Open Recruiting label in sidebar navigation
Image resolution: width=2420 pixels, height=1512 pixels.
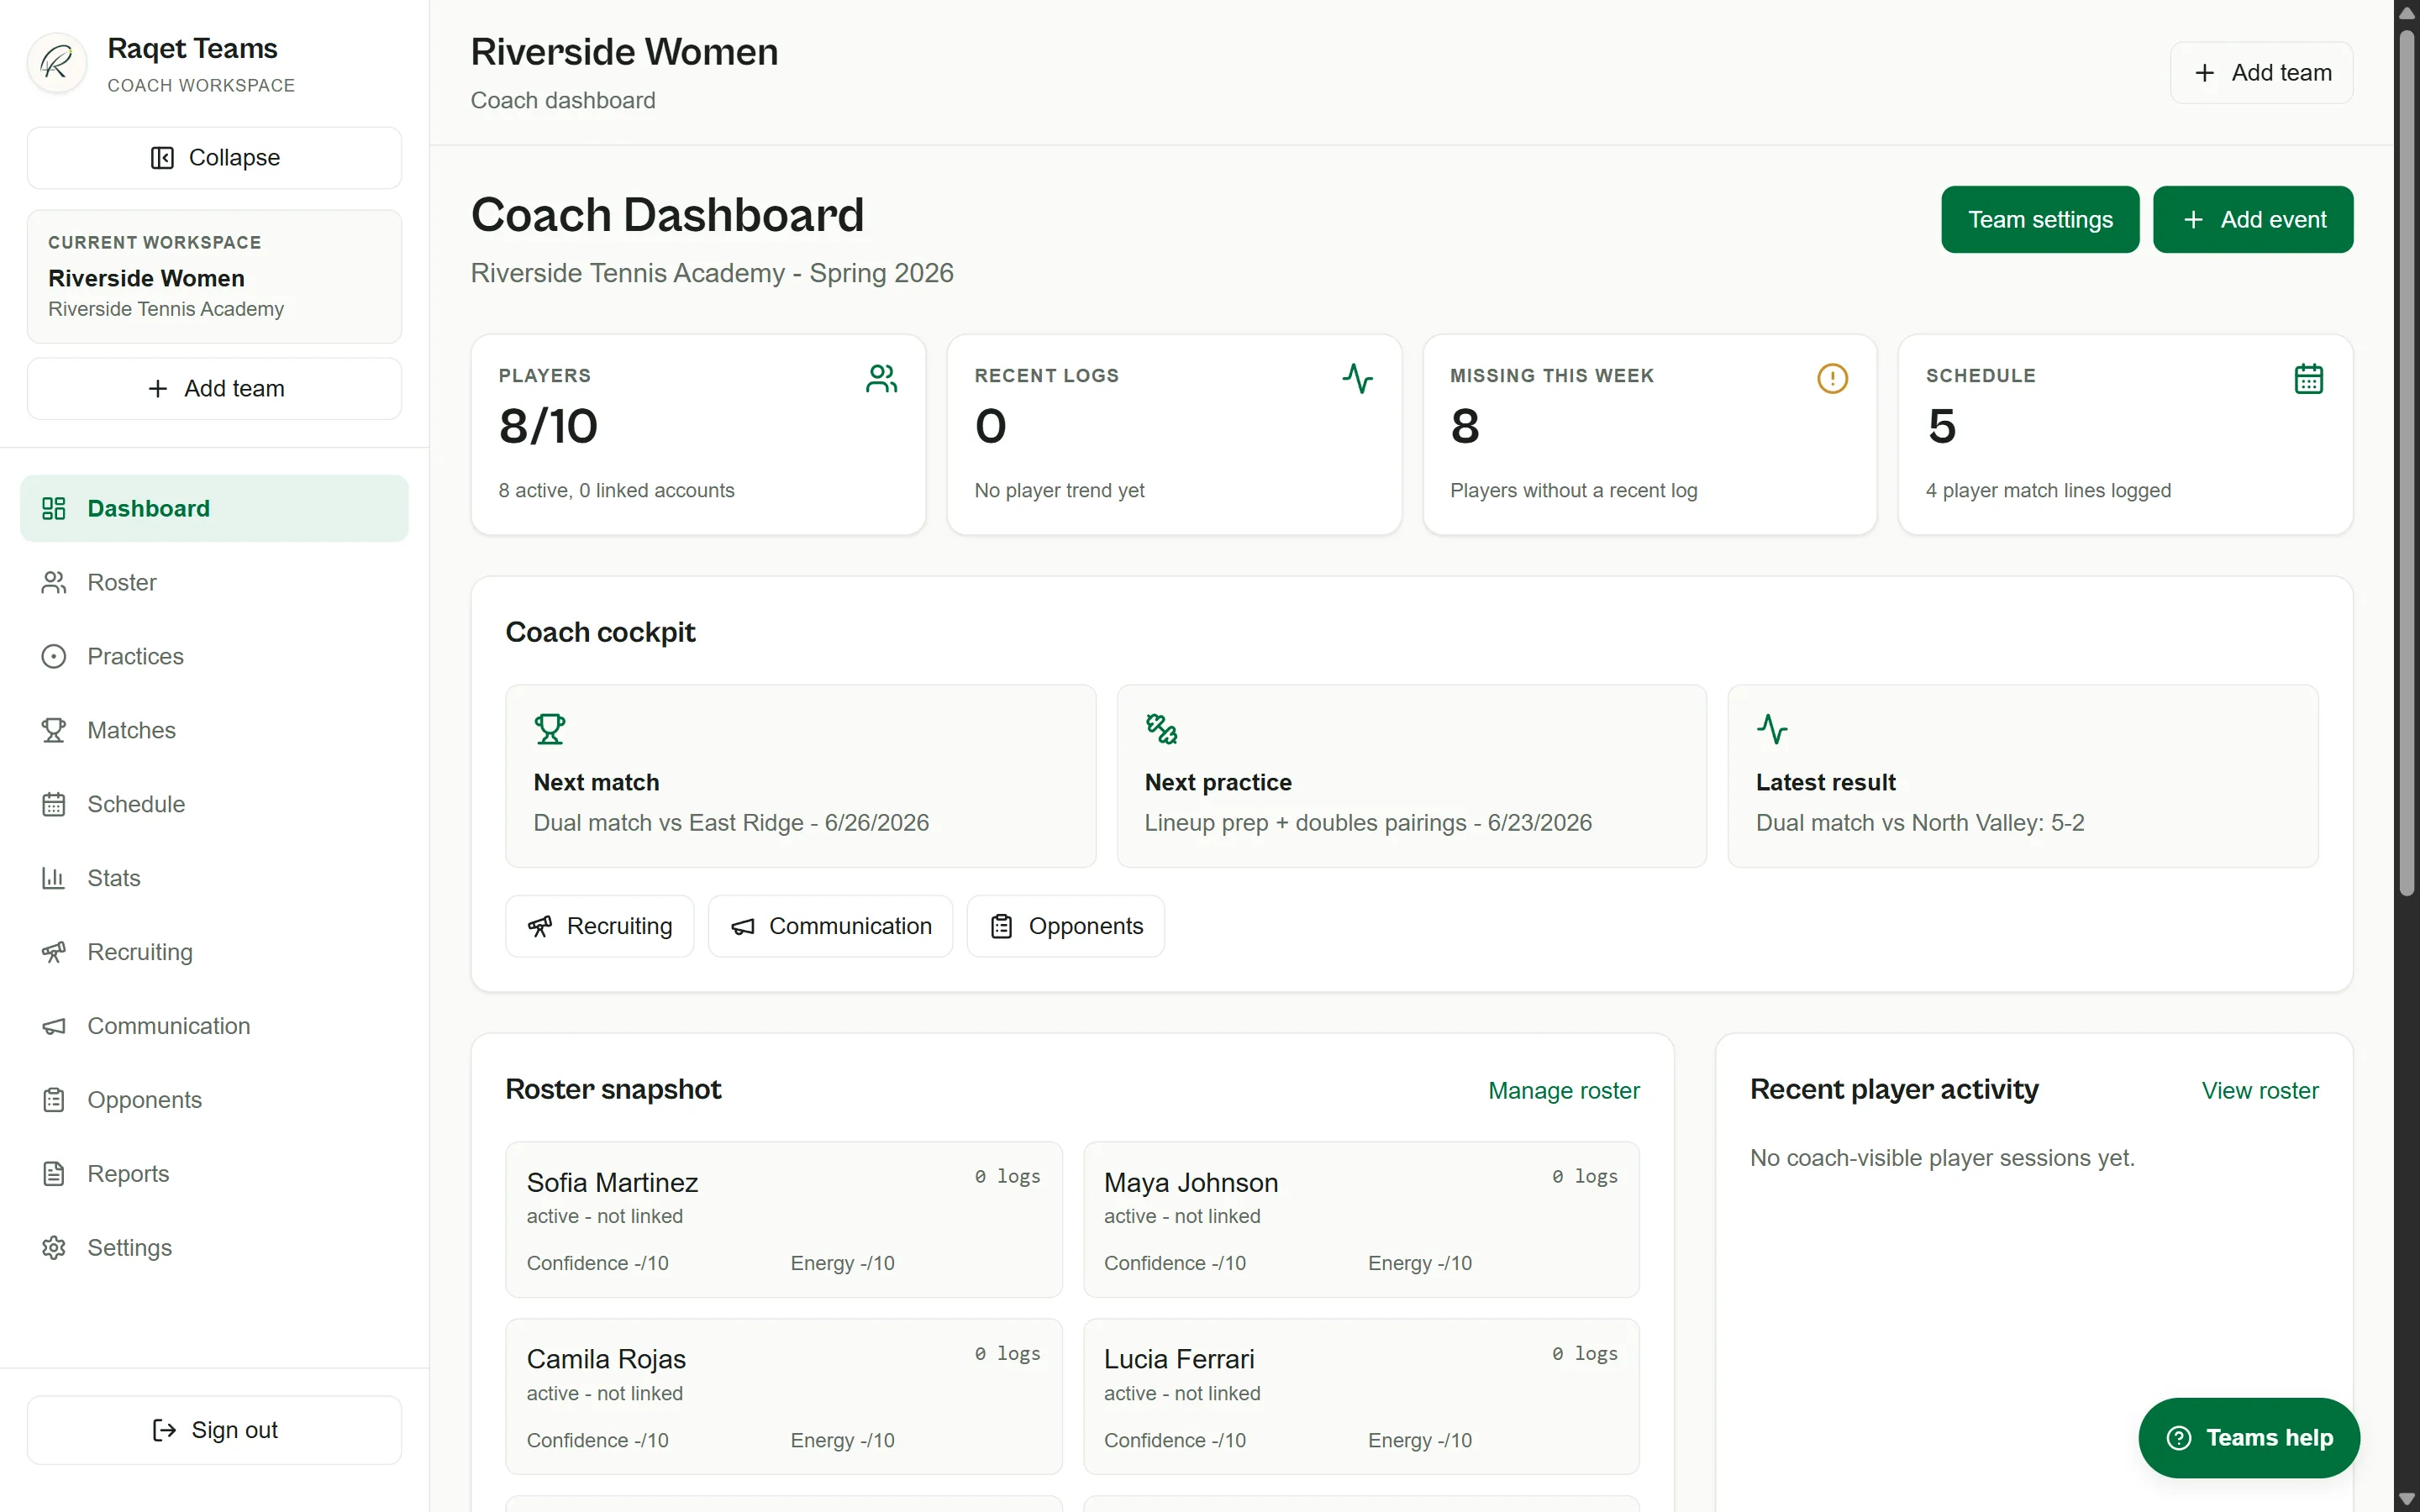coord(140,952)
